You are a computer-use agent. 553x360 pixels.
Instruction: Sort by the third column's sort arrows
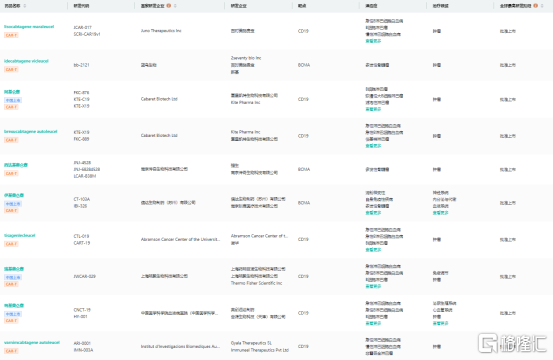175,6
